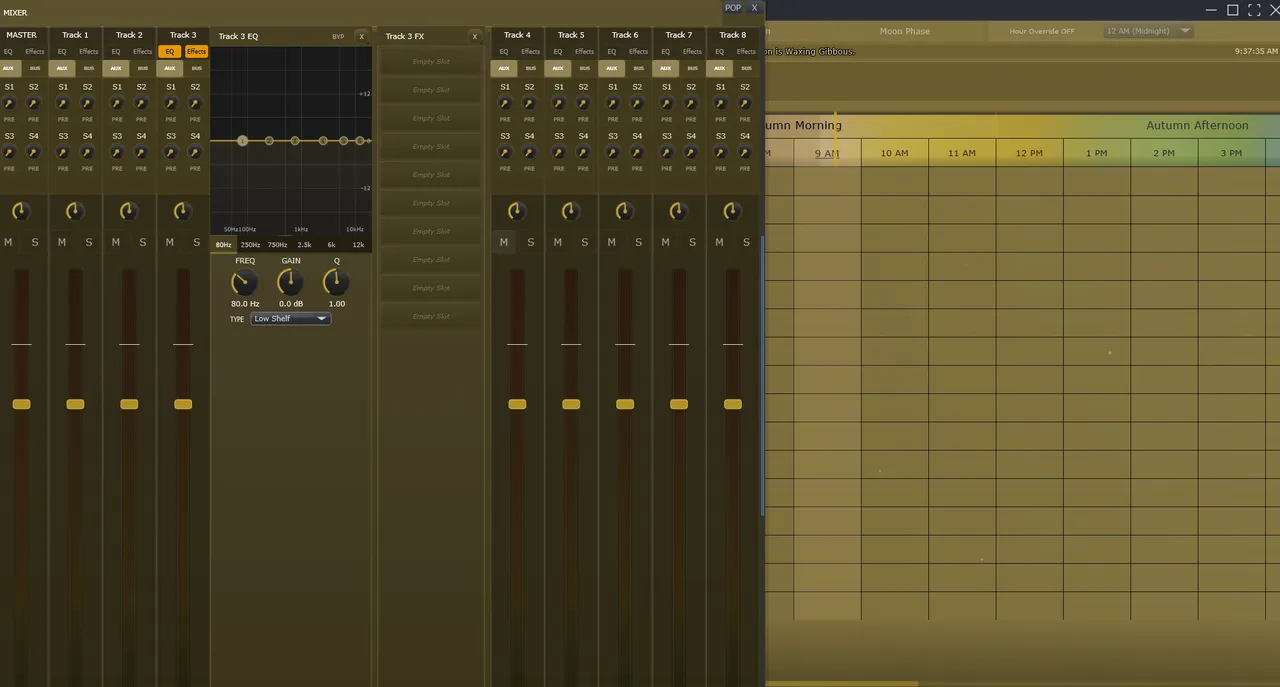The image size is (1280, 687).
Task: Bypass the Track 3 EQ
Action: click(338, 36)
